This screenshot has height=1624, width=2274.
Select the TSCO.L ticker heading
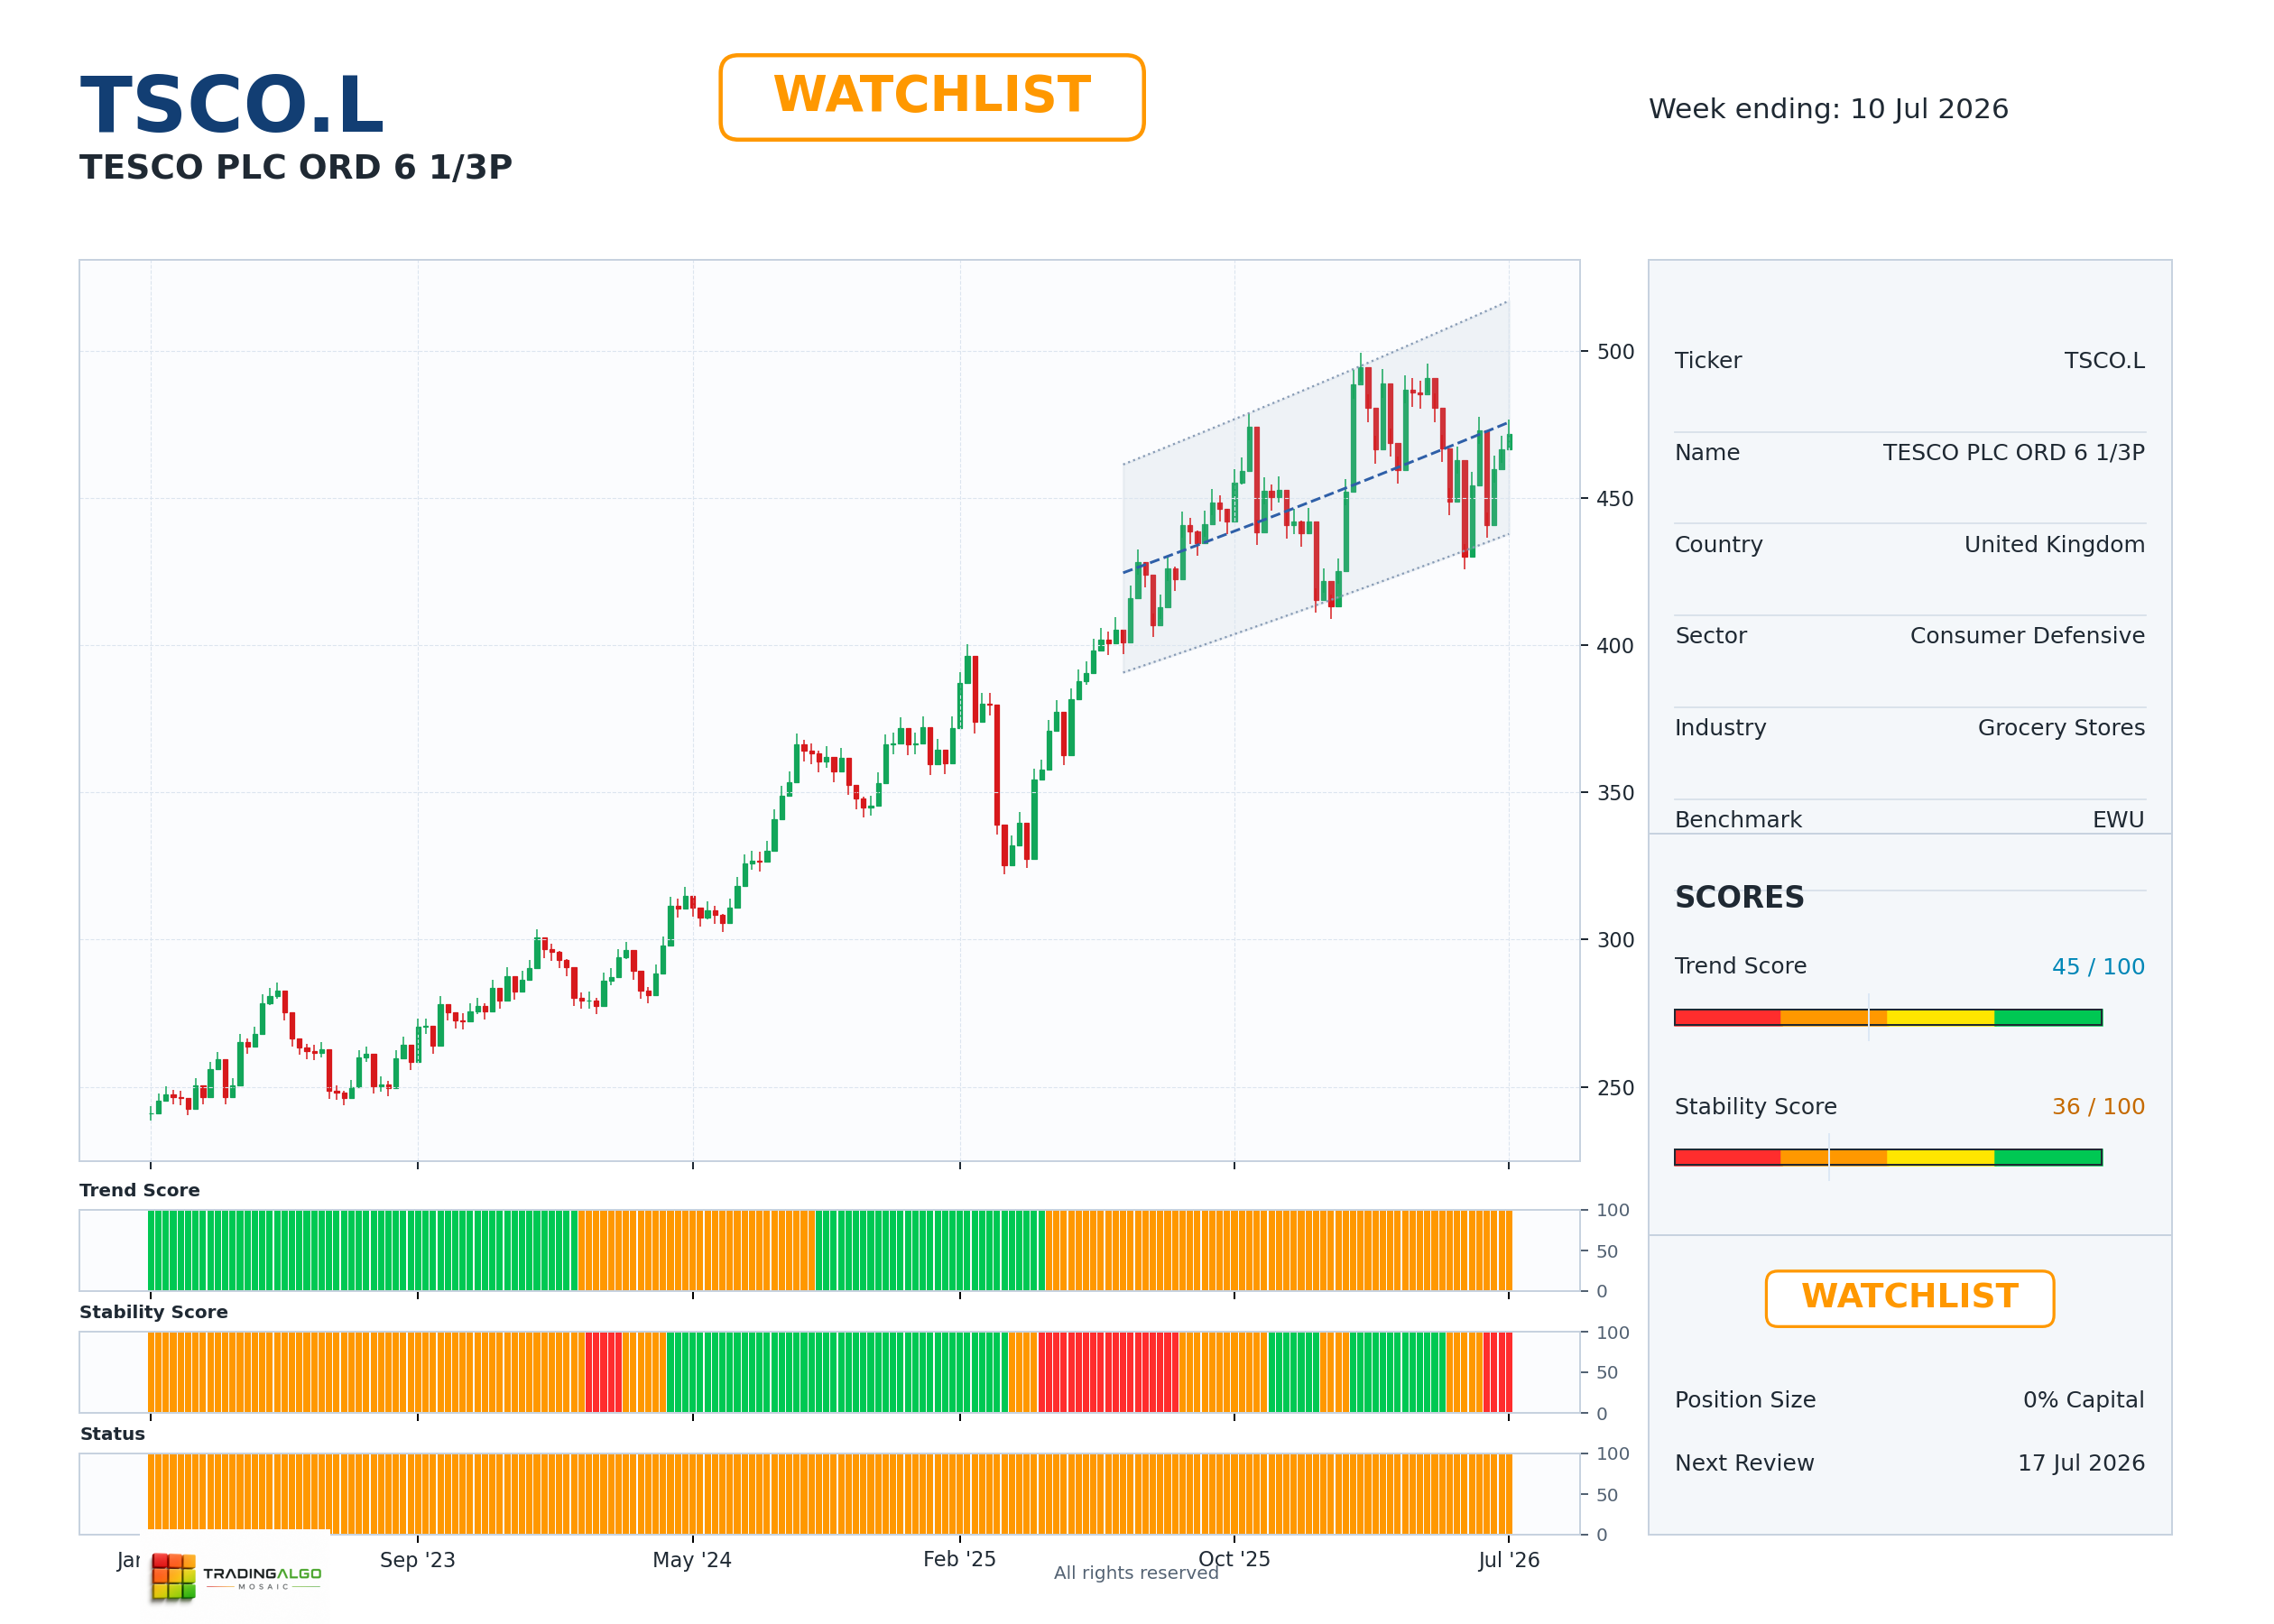tap(232, 106)
